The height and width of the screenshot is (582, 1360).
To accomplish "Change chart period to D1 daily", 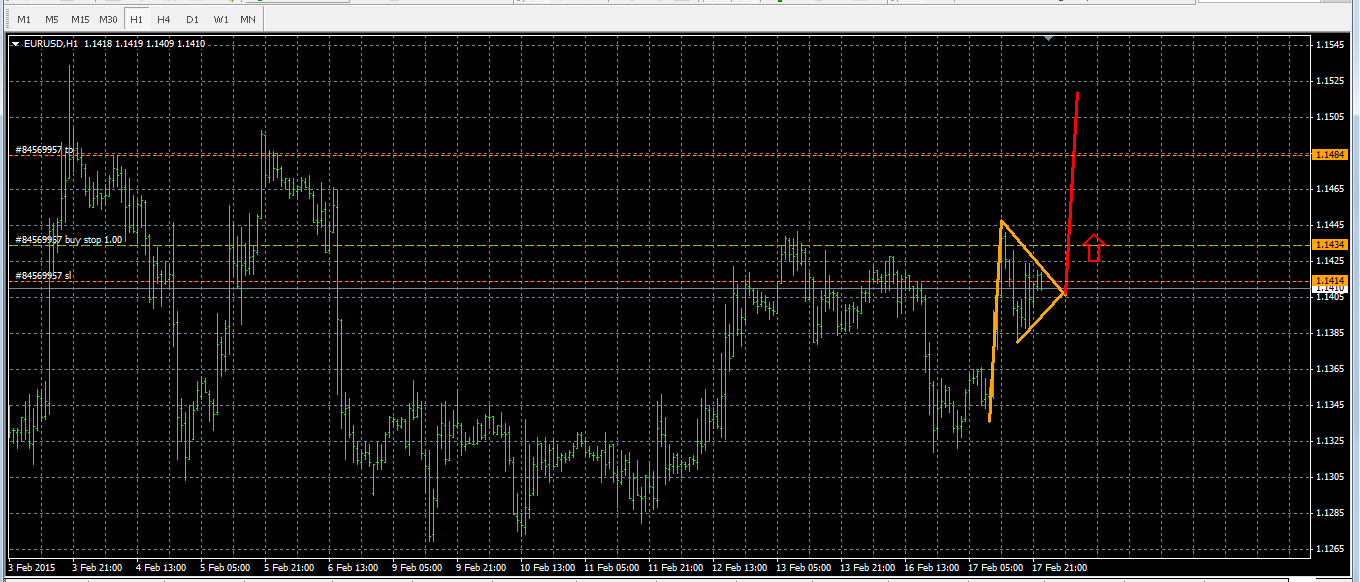I will [192, 19].
